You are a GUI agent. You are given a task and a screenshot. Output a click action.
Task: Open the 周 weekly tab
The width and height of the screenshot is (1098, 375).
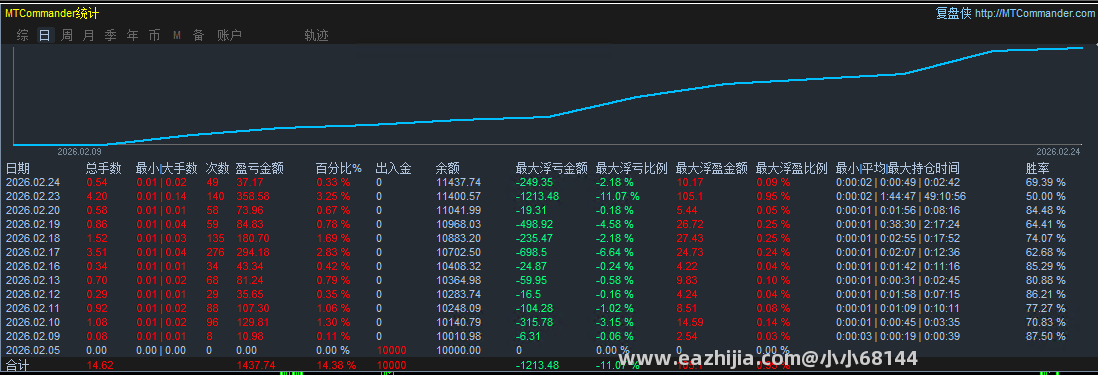pyautogui.click(x=67, y=36)
